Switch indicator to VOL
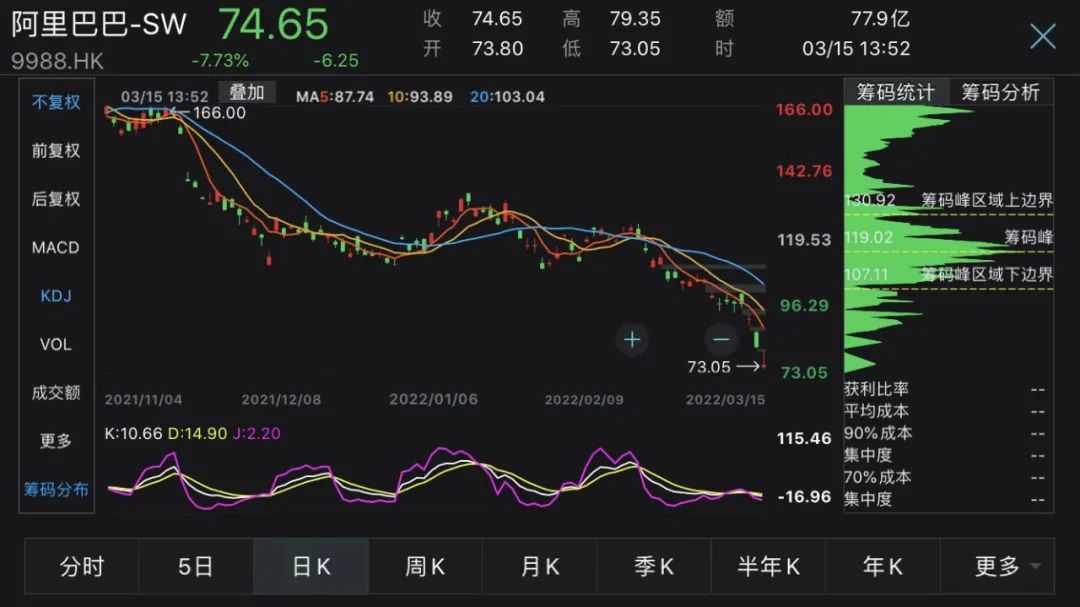This screenshot has width=1080, height=607. click(56, 344)
